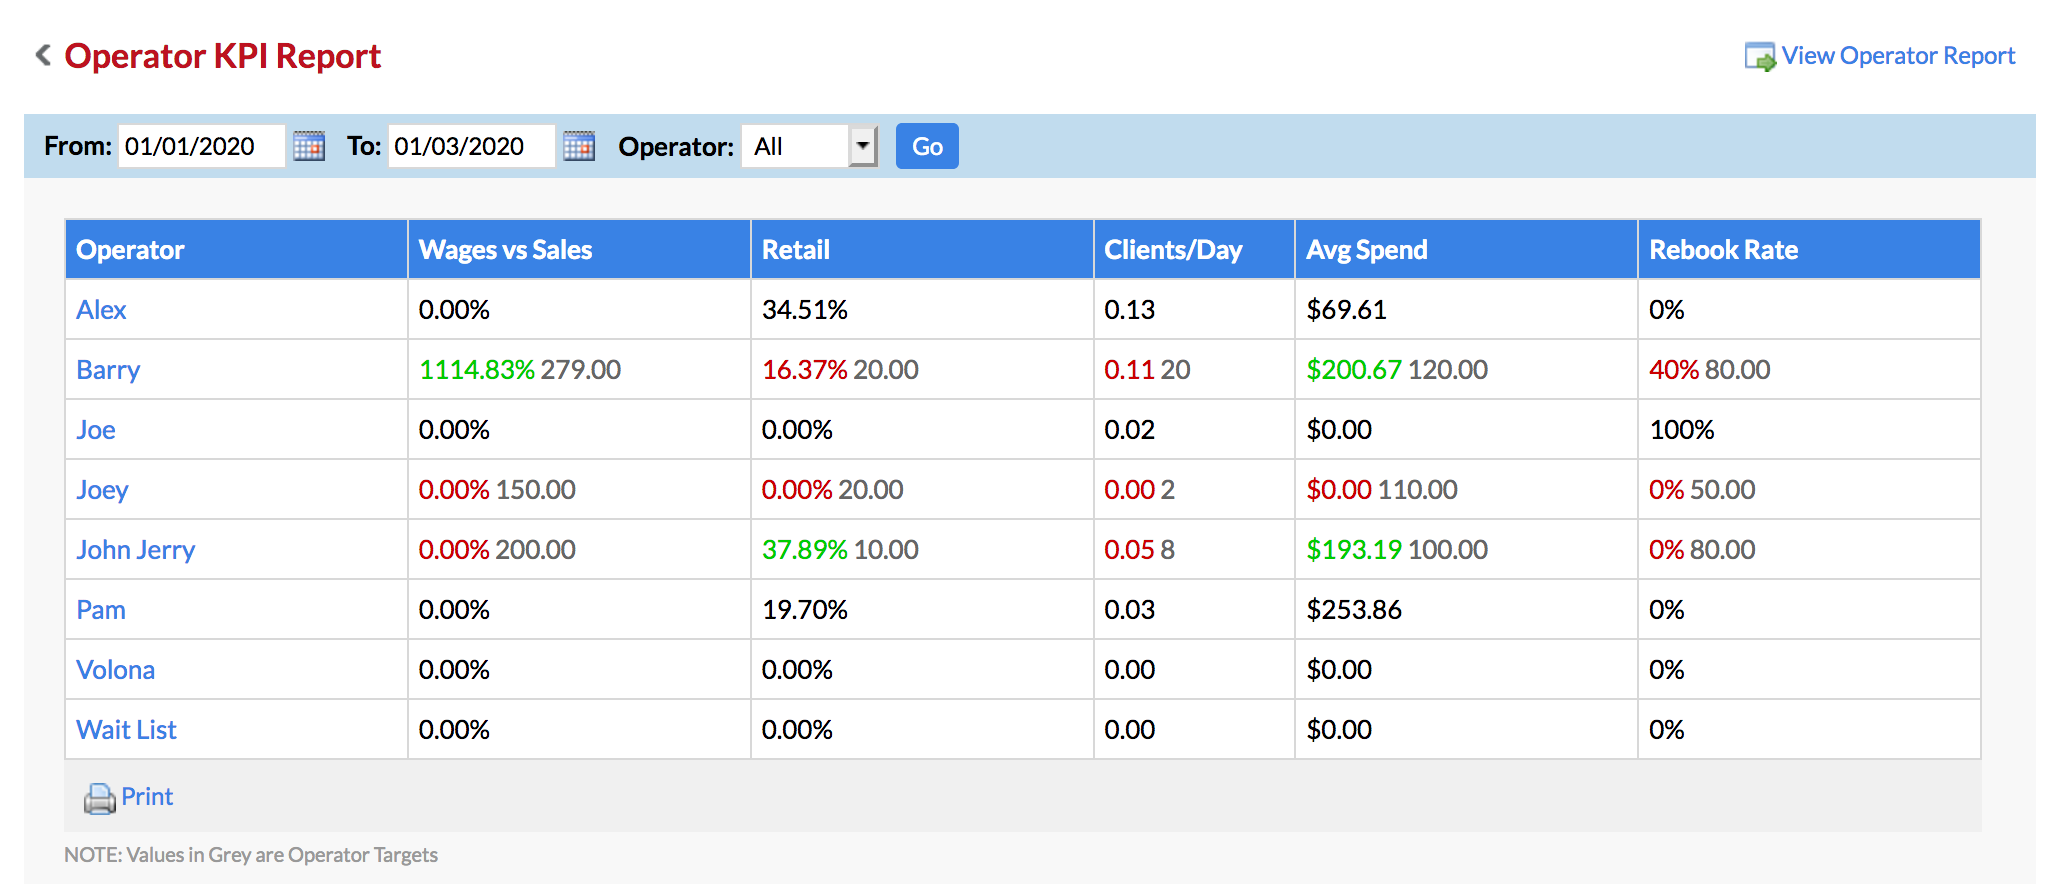Viewport: 2068px width, 884px height.
Task: Click the printer icon
Action: click(x=99, y=798)
